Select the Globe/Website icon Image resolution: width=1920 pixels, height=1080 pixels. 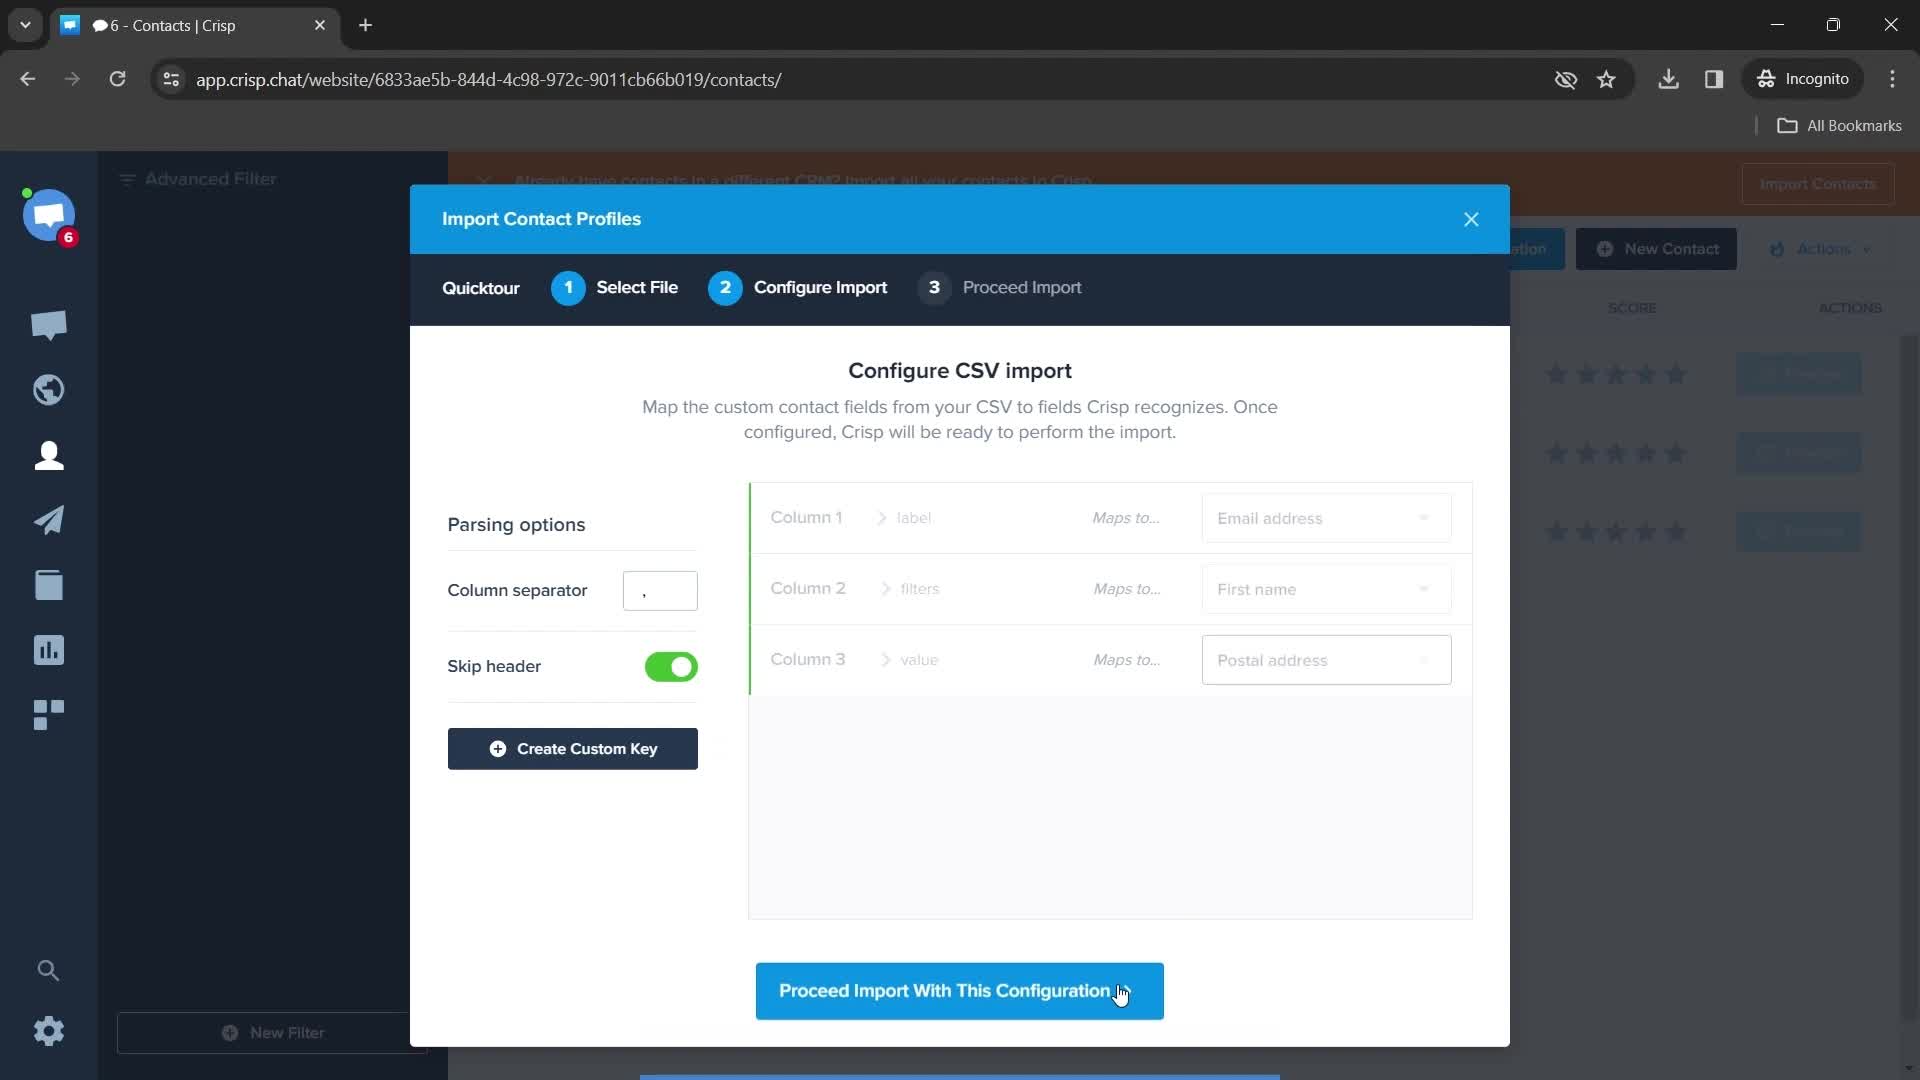coord(49,390)
